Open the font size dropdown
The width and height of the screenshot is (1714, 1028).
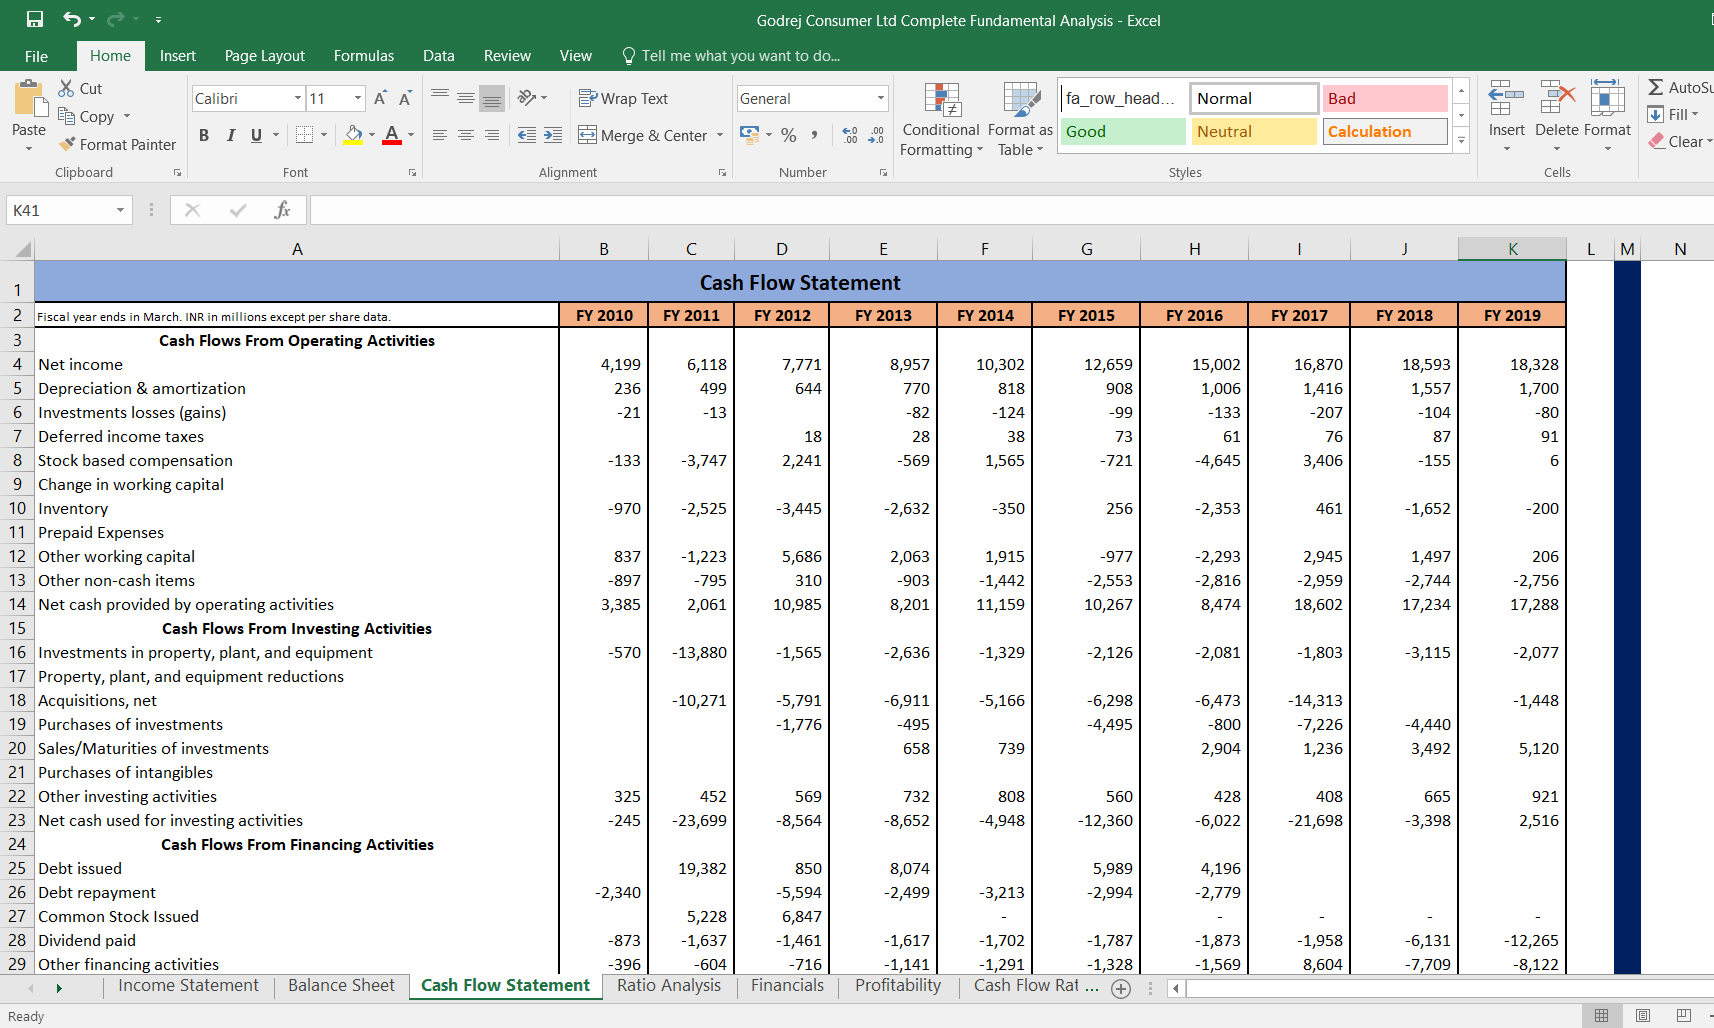[358, 98]
